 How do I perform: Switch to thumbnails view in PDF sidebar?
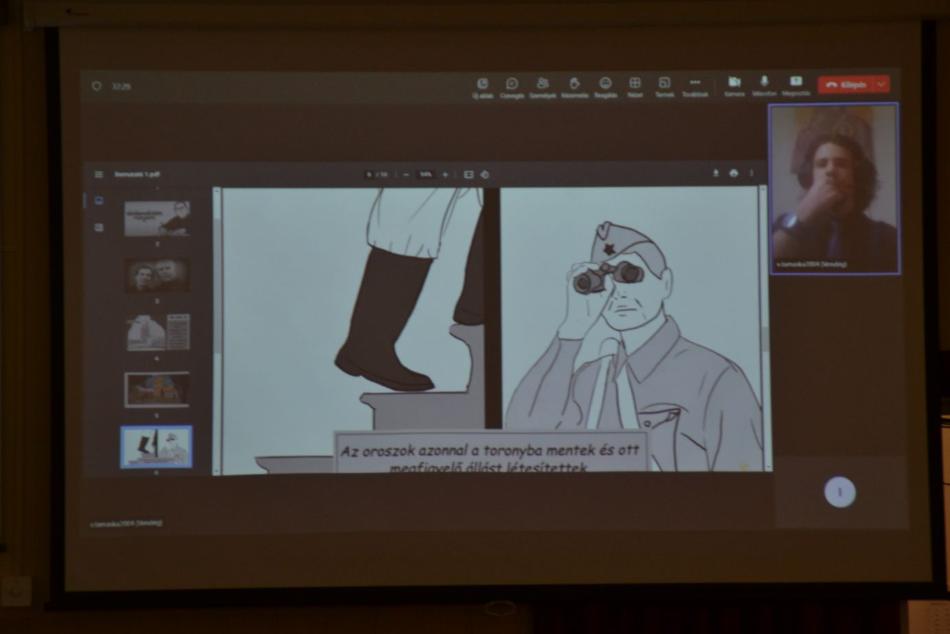pyautogui.click(x=99, y=200)
